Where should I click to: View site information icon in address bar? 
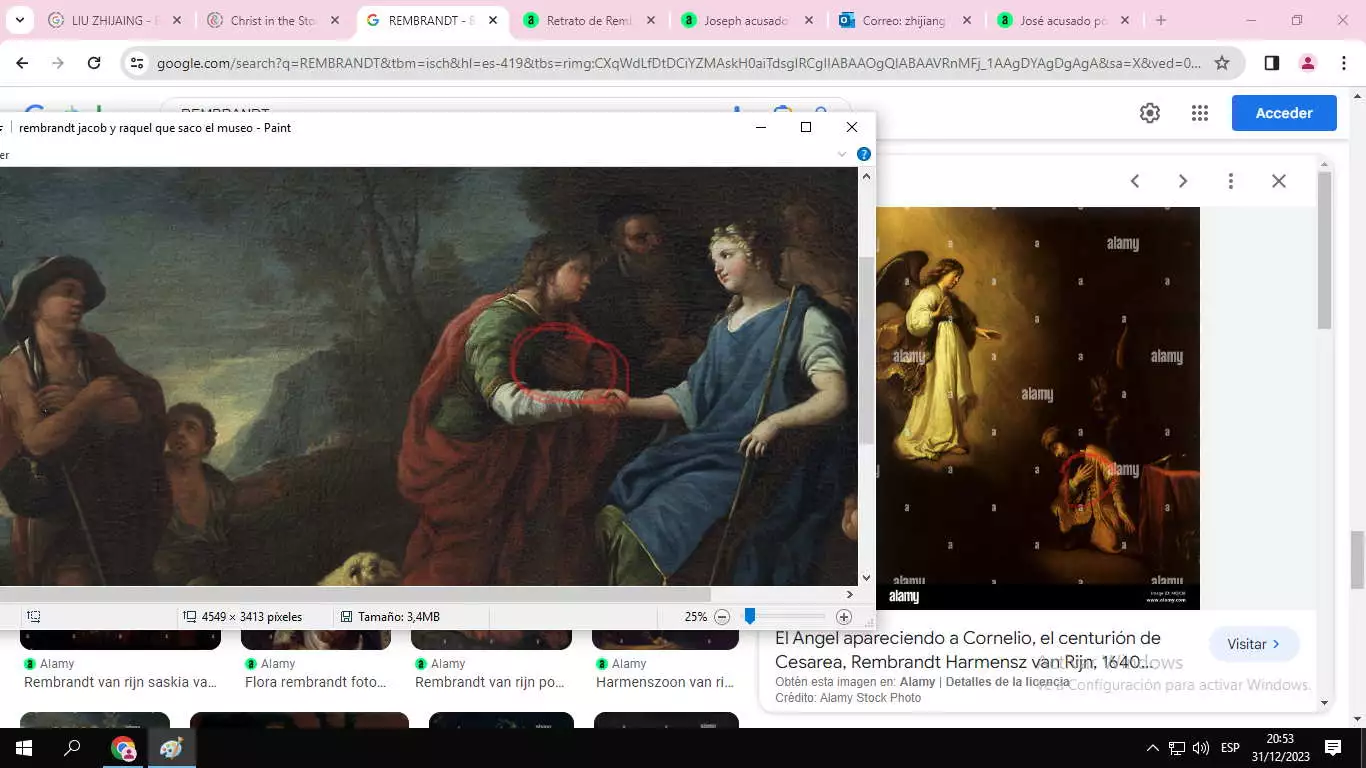point(138,63)
